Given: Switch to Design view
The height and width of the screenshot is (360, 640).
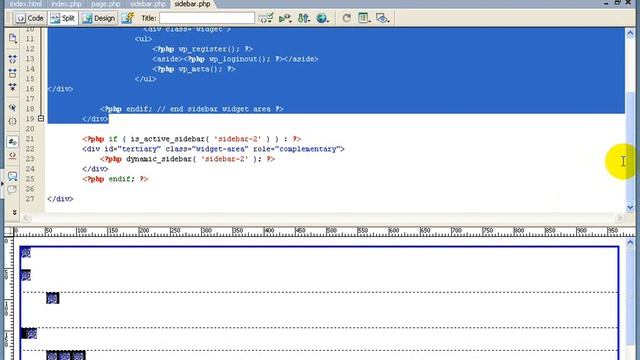Looking at the screenshot, I should [99, 18].
